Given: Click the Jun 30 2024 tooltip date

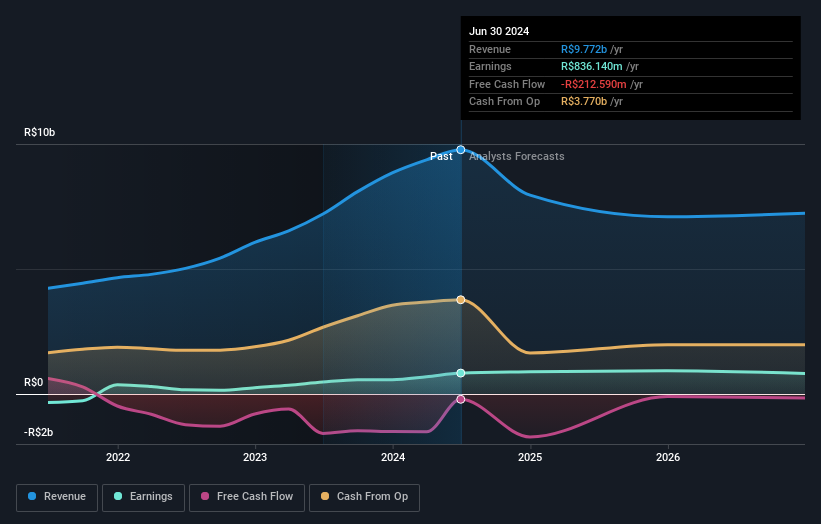Looking at the screenshot, I should click(499, 31).
